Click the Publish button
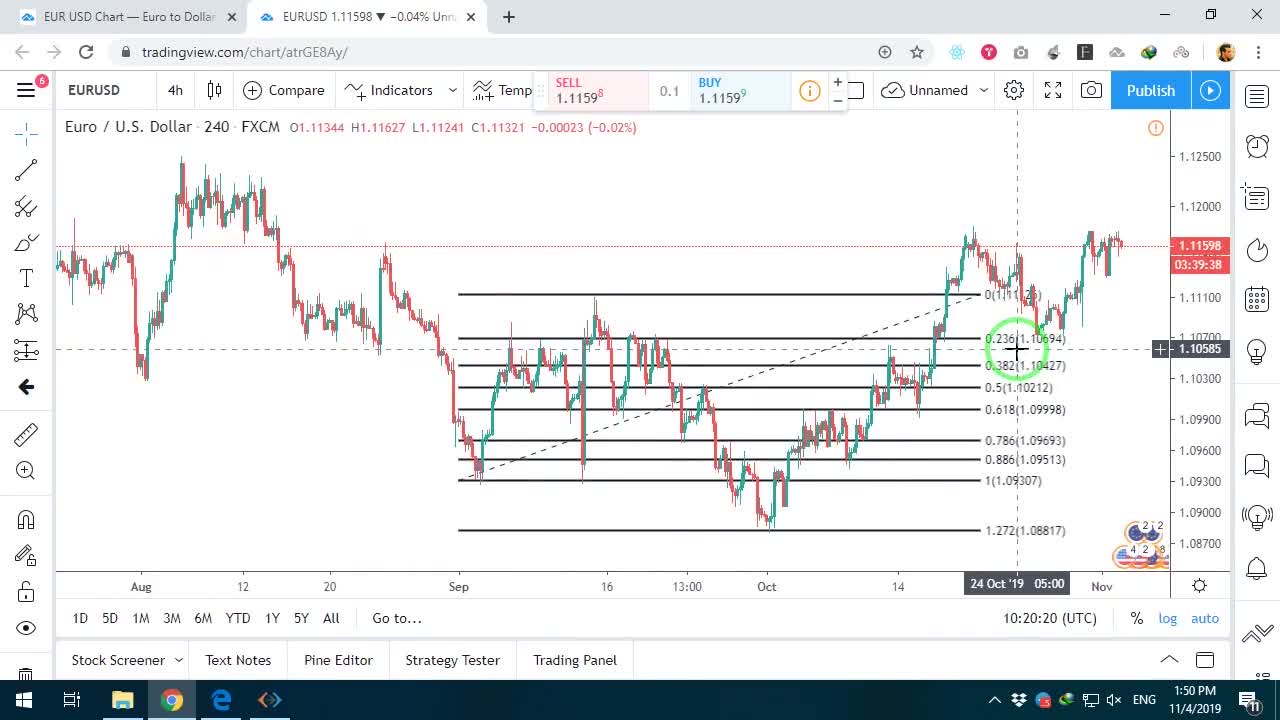The height and width of the screenshot is (720, 1280). (1151, 90)
